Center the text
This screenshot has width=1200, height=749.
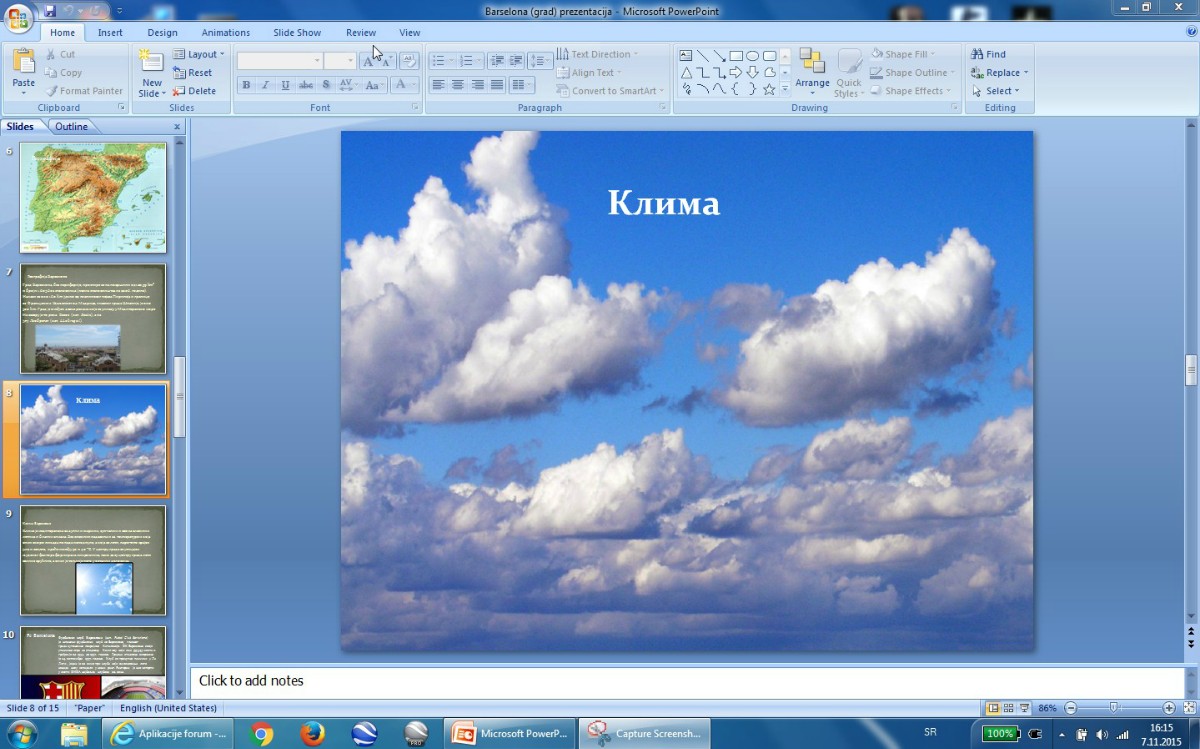458,85
